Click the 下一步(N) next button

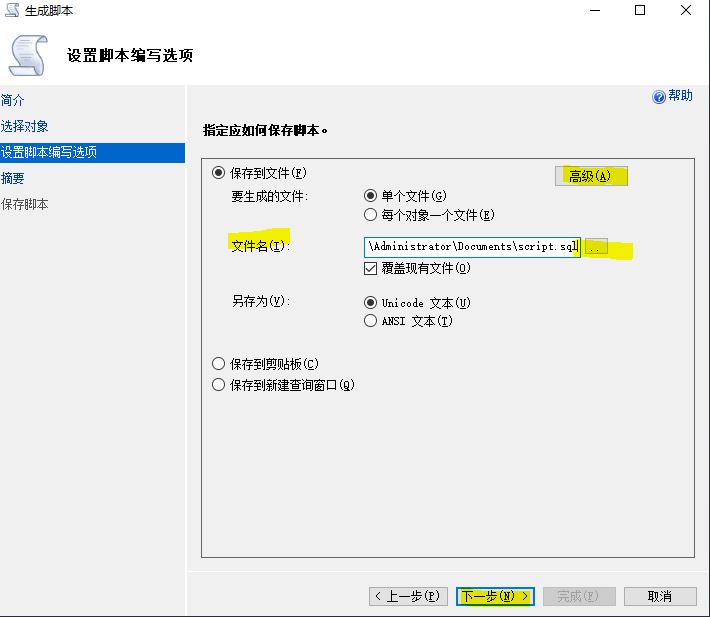[495, 596]
